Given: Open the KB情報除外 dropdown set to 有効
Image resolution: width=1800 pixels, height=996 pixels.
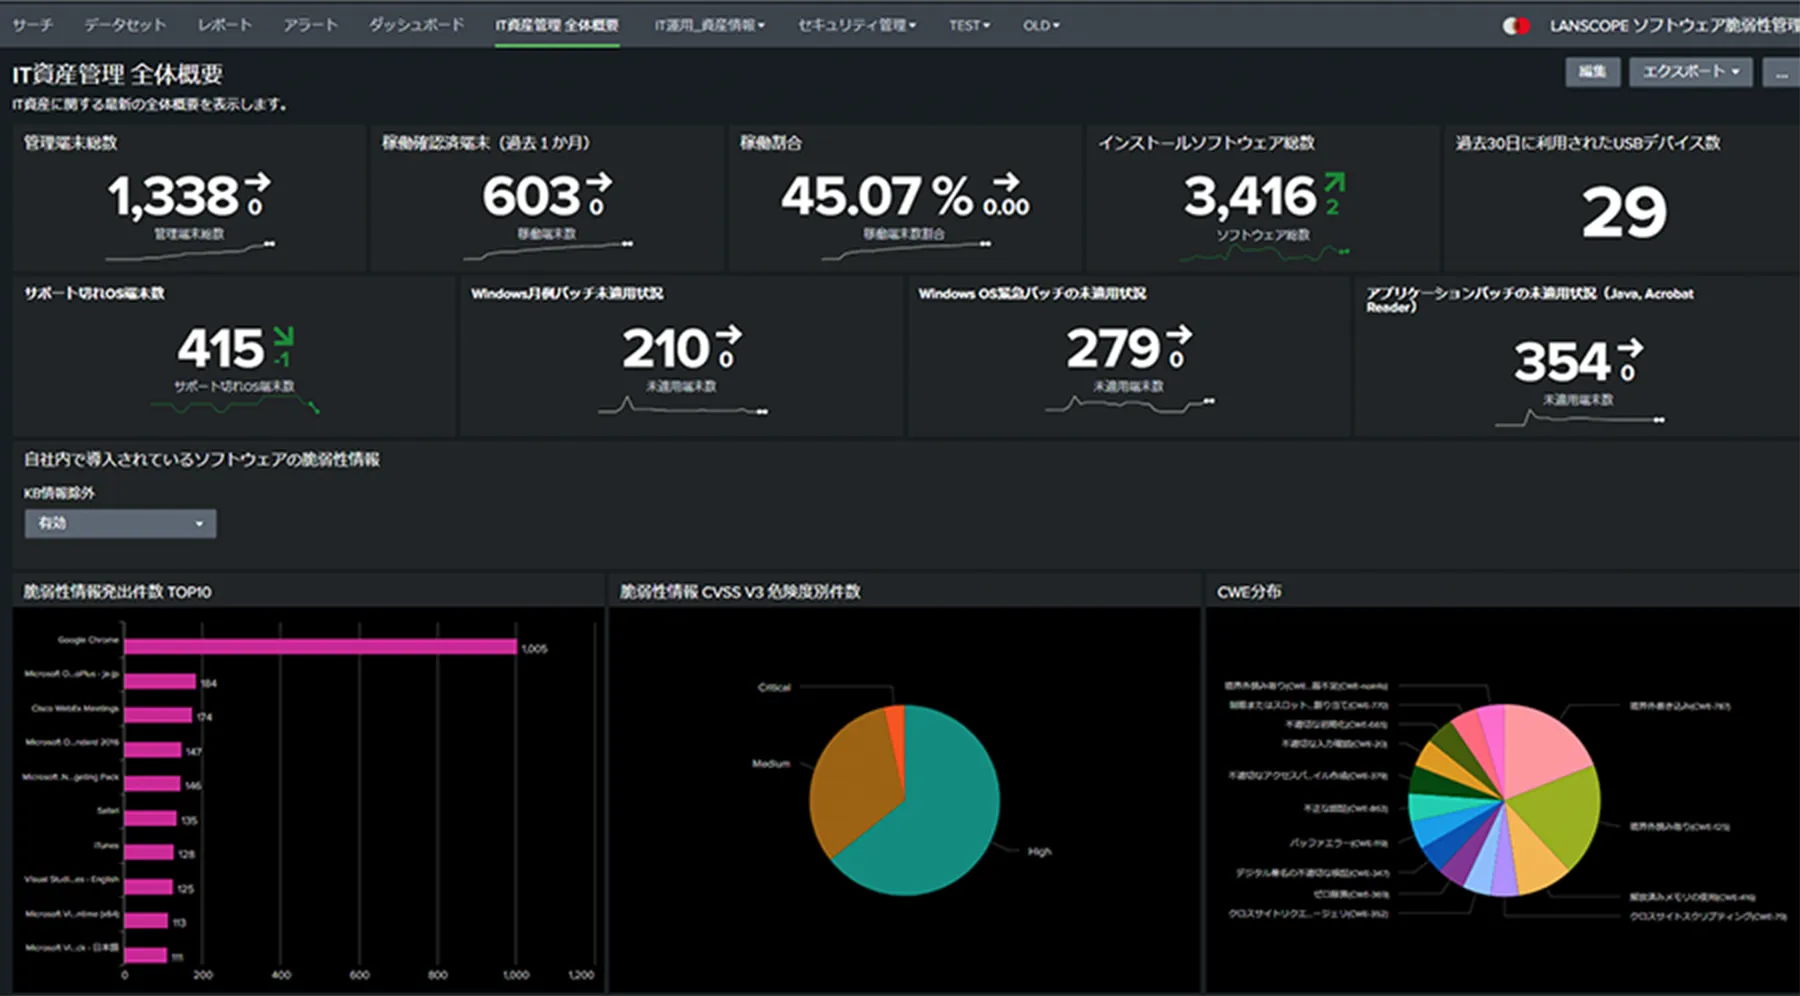Looking at the screenshot, I should point(120,523).
